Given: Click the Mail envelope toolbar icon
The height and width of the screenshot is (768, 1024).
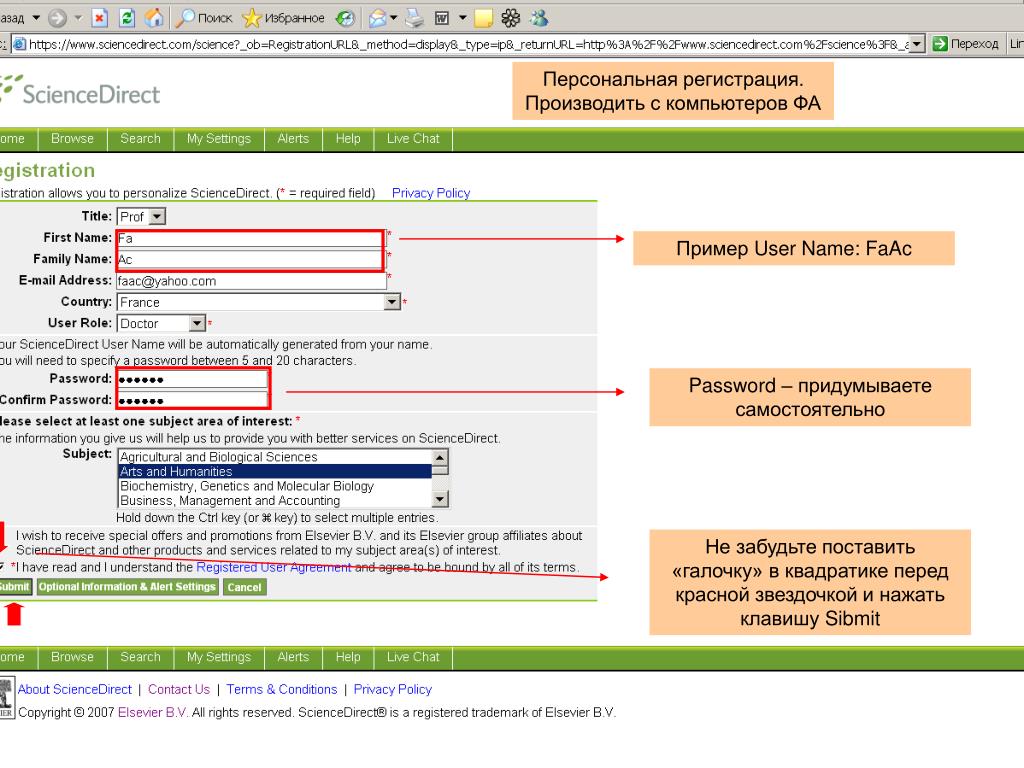Looking at the screenshot, I should point(377,18).
